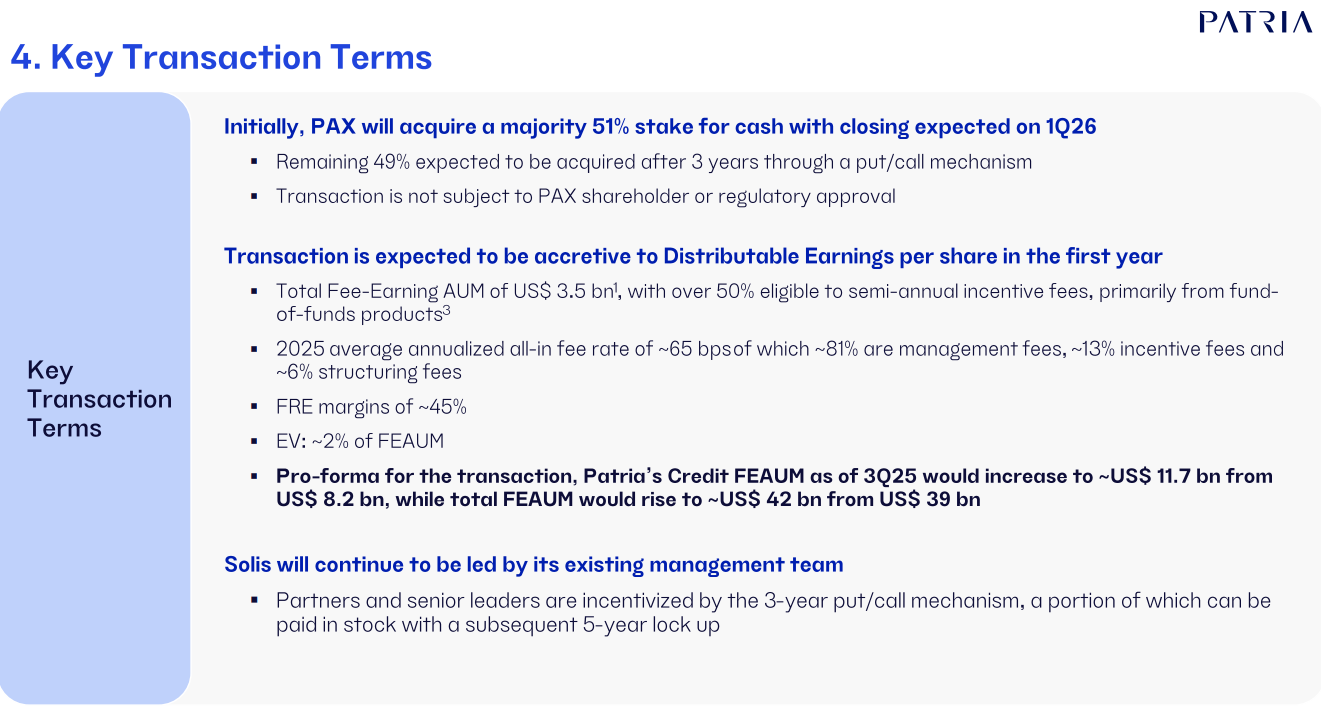Select the Distributable Earnings accretive heading

693,256
